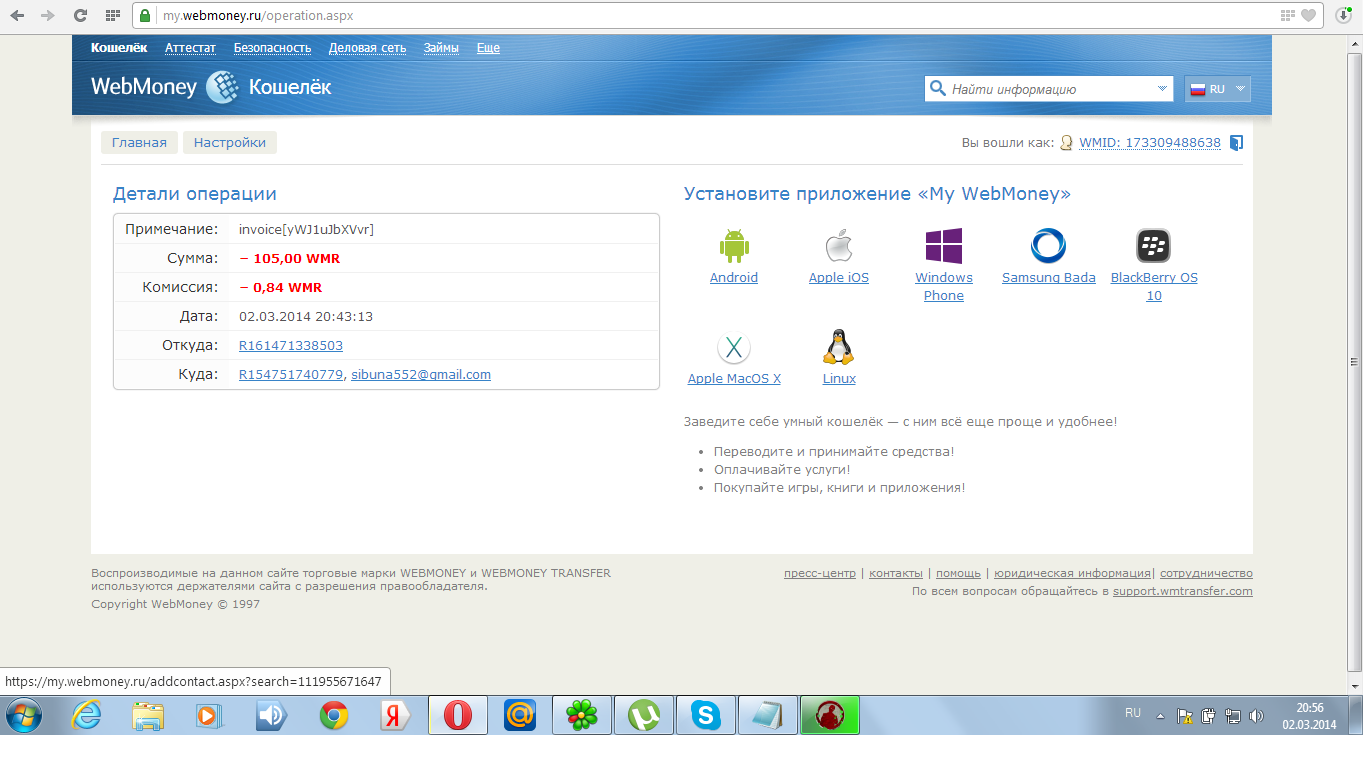Open the контакты footer link
This screenshot has width=1366, height=768.
pos(896,574)
